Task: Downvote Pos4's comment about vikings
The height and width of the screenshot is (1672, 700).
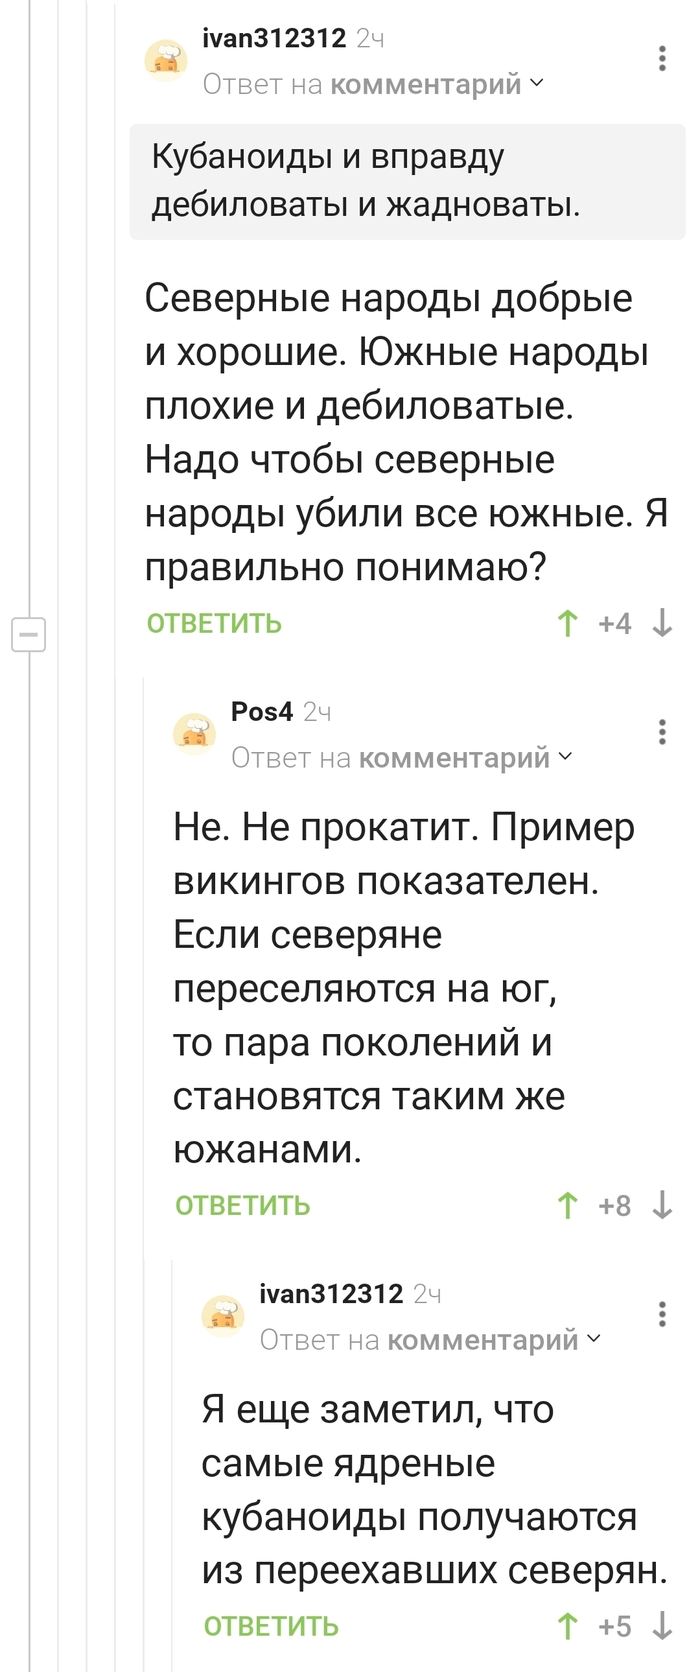Action: point(661,1206)
